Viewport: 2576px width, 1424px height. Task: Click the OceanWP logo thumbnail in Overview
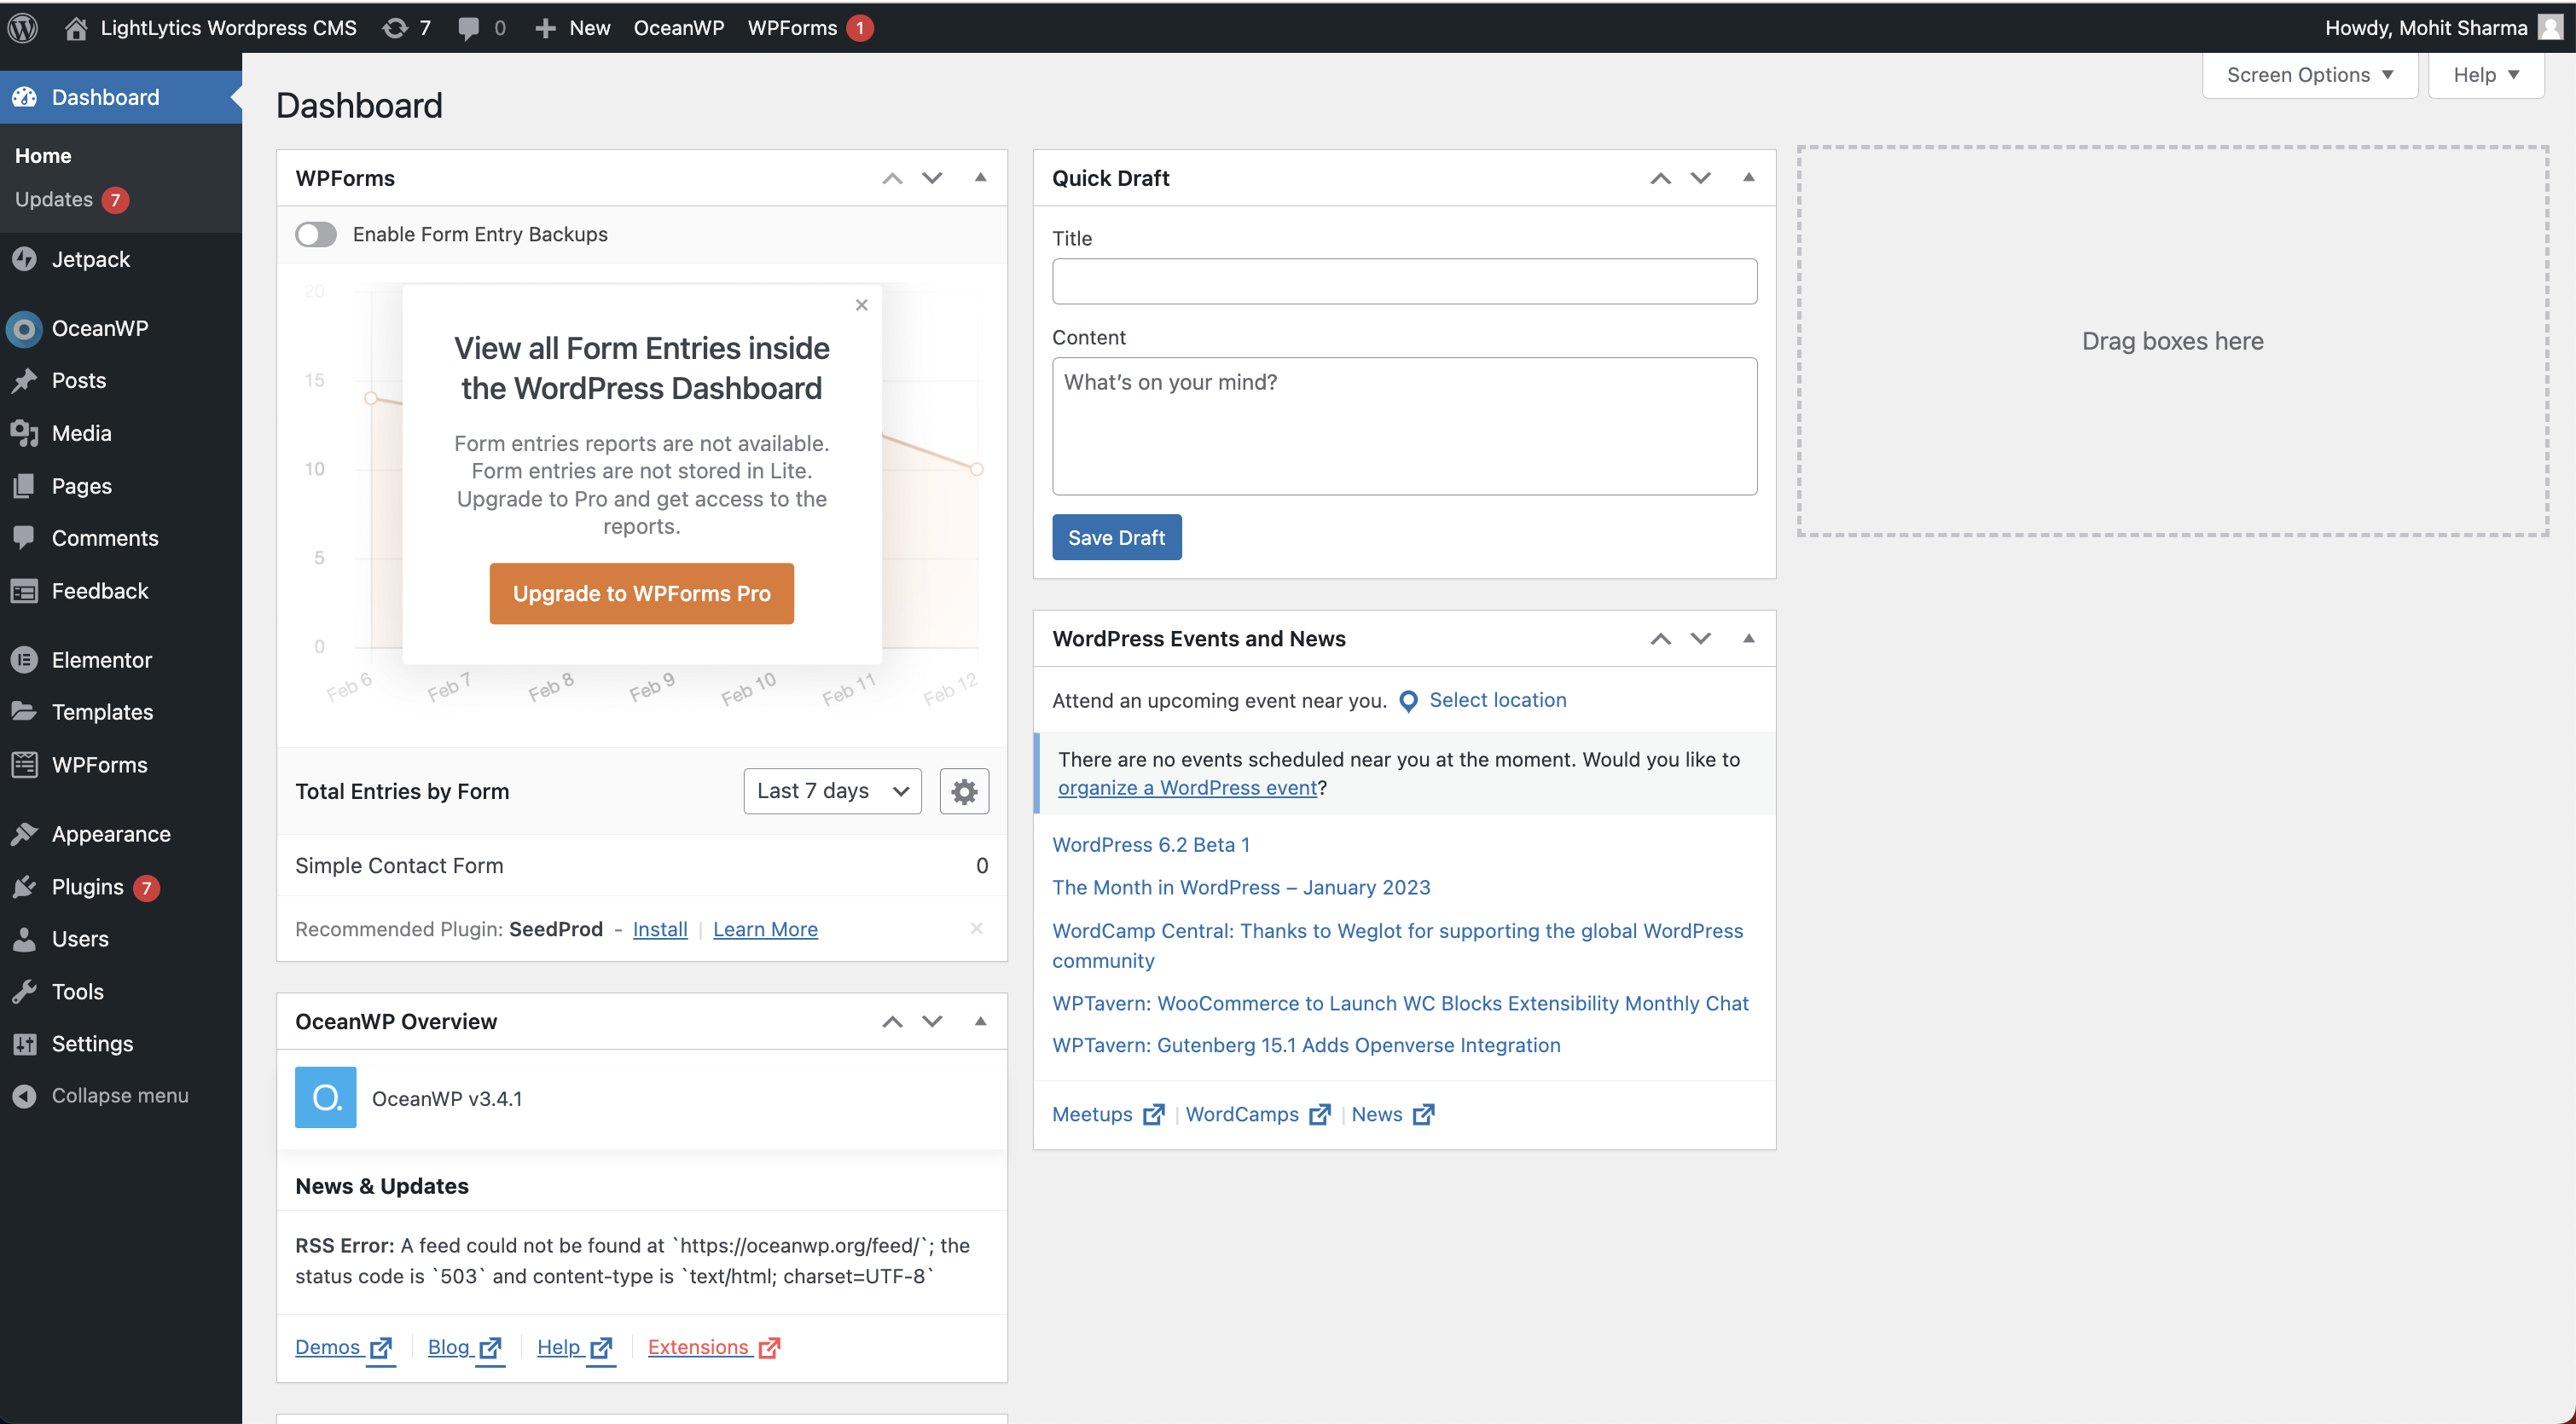coord(325,1097)
